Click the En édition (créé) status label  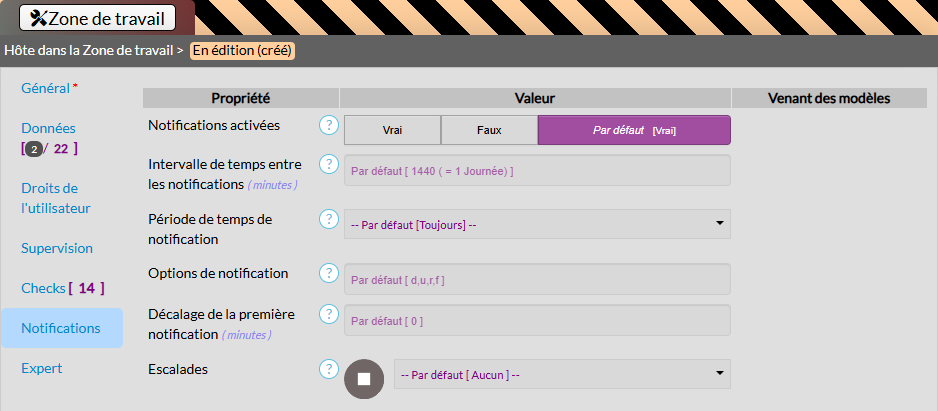[x=243, y=49]
